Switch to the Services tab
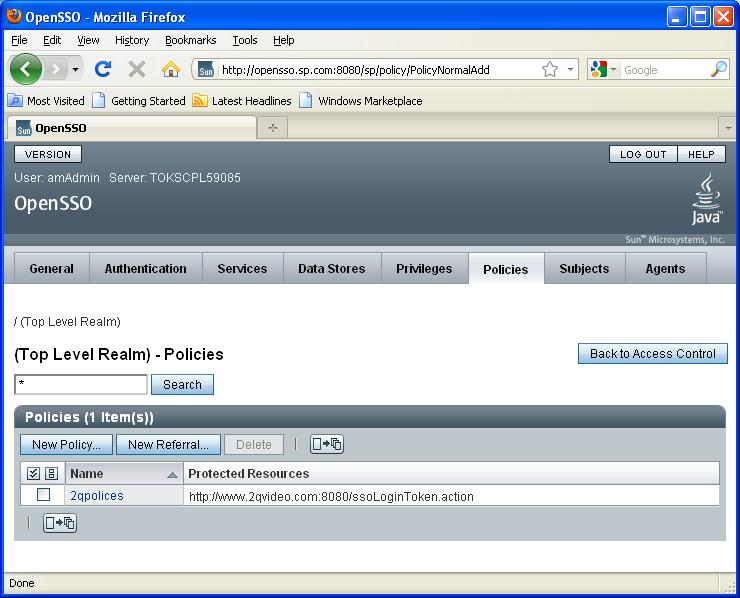This screenshot has width=740, height=598. [242, 269]
